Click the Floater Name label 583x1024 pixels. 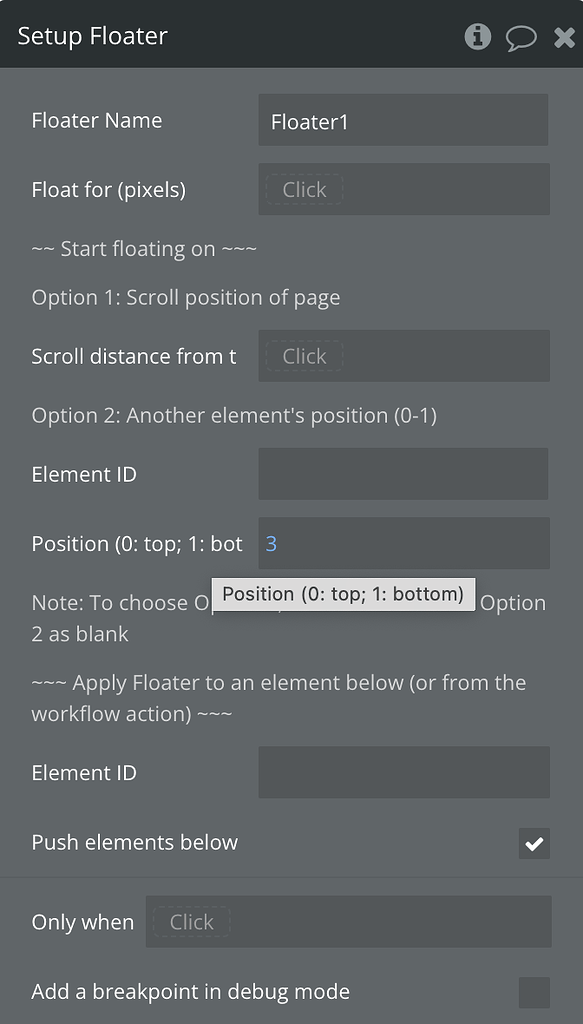96,120
